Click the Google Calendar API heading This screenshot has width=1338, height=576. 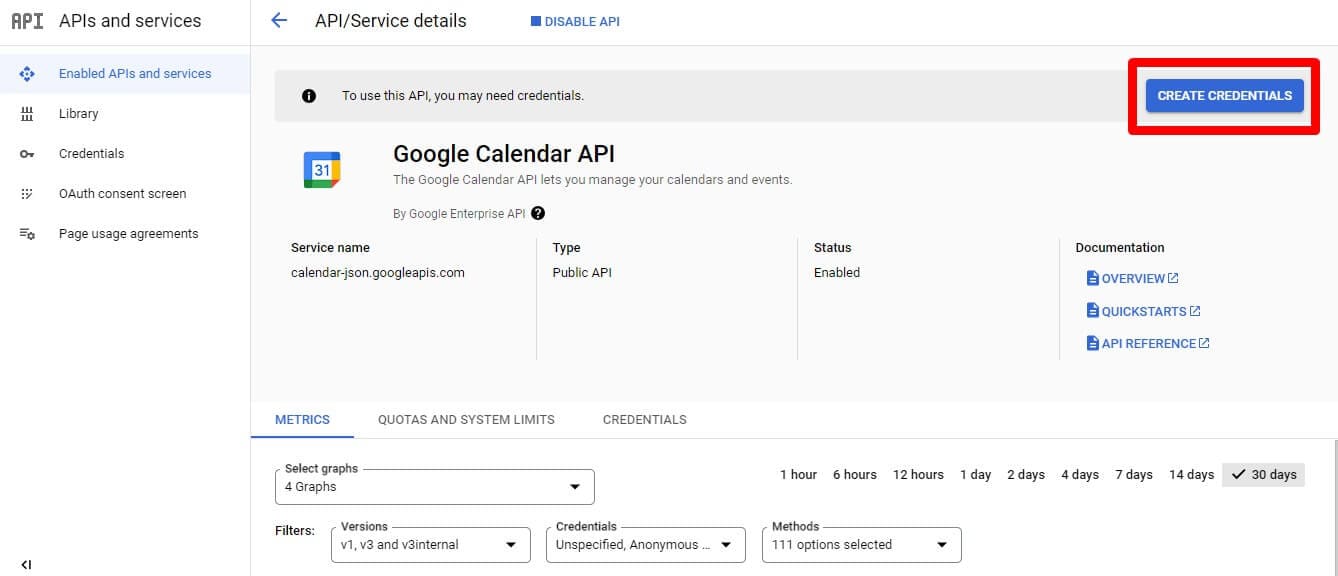pyautogui.click(x=504, y=154)
